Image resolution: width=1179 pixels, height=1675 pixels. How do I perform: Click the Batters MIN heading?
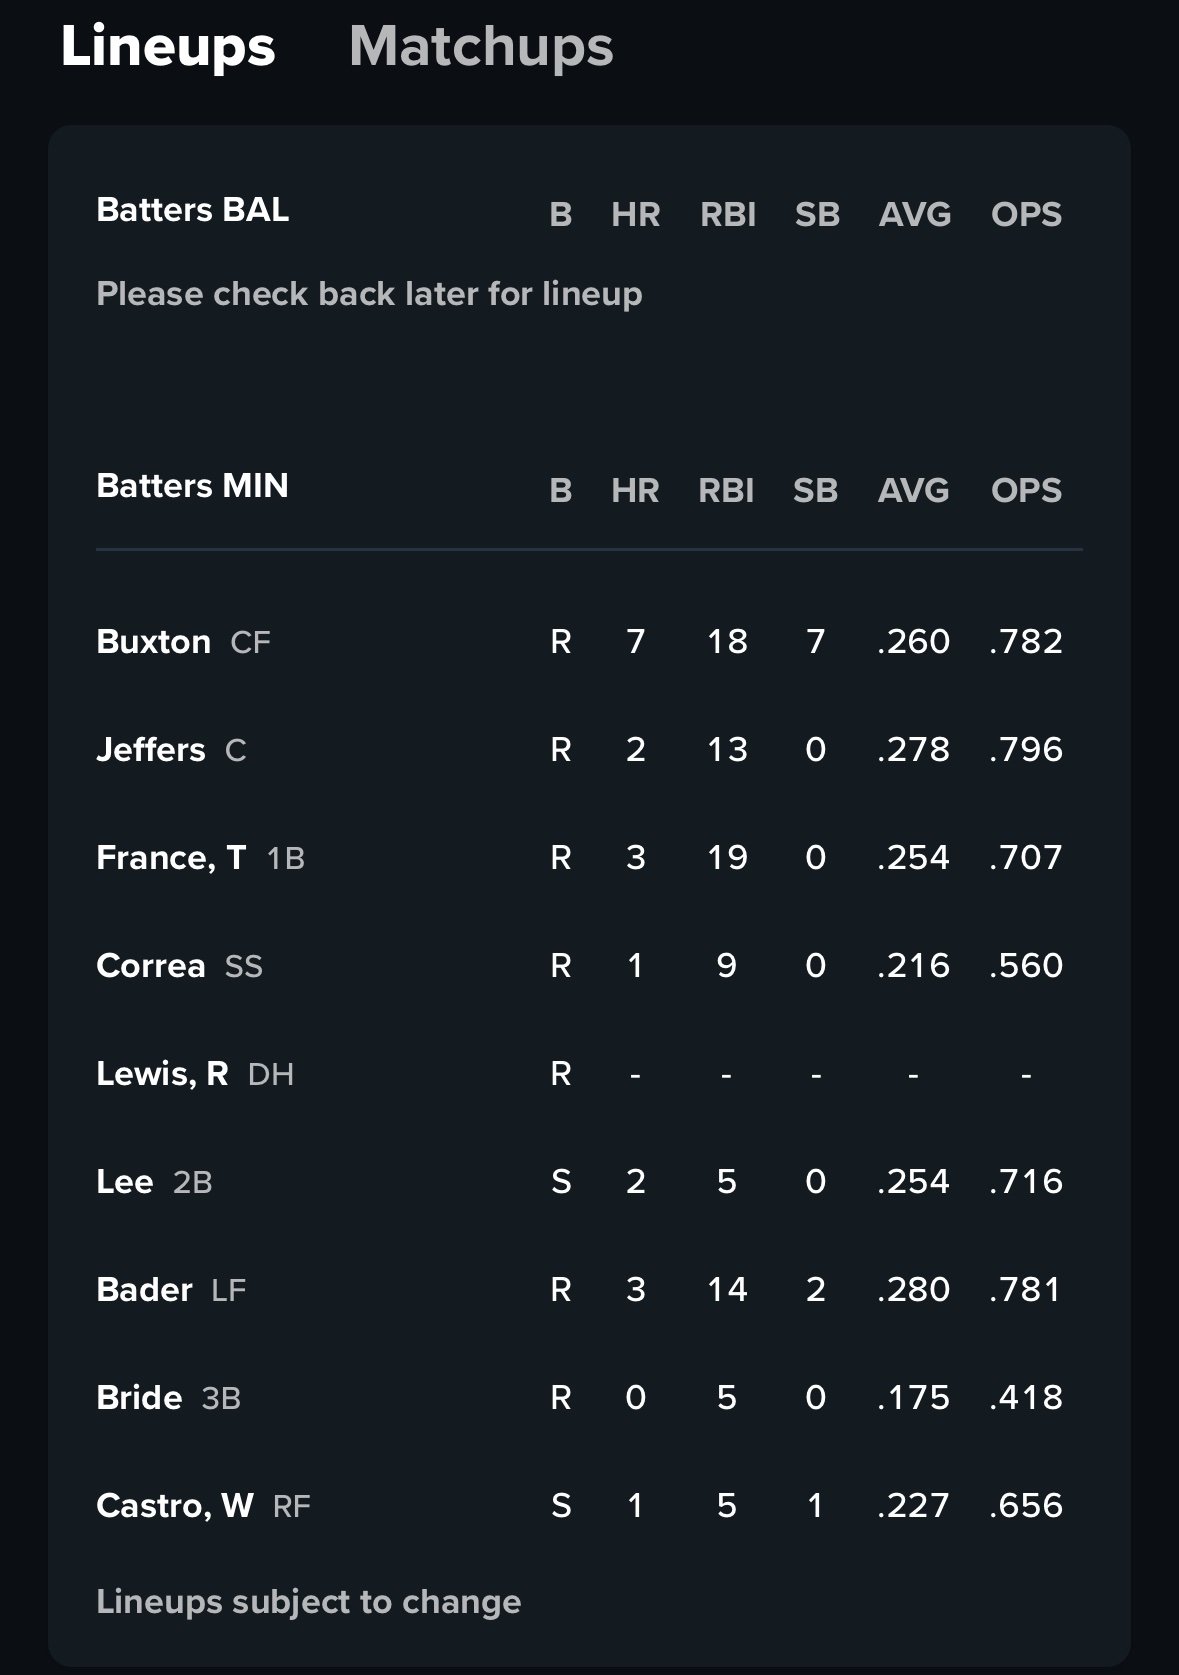[x=192, y=486]
